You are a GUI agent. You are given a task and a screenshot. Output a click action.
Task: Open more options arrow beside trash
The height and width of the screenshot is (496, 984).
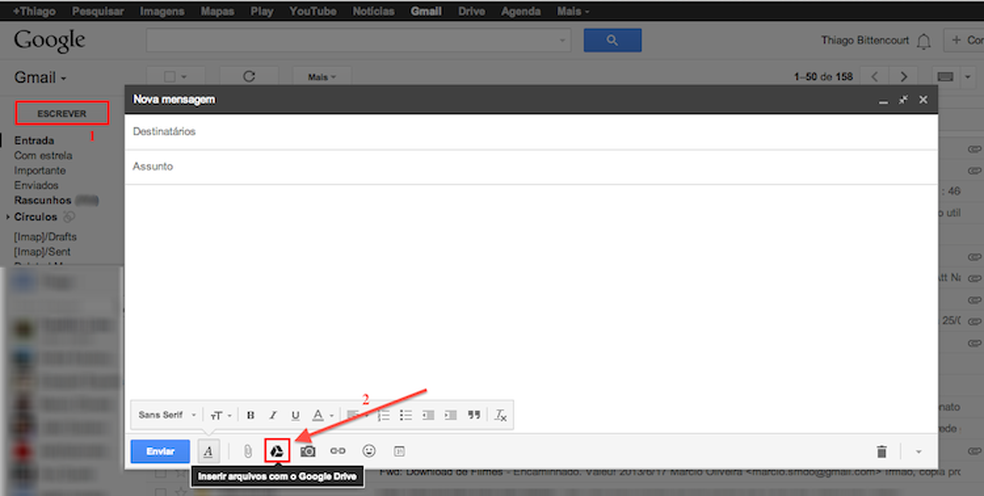(x=919, y=451)
